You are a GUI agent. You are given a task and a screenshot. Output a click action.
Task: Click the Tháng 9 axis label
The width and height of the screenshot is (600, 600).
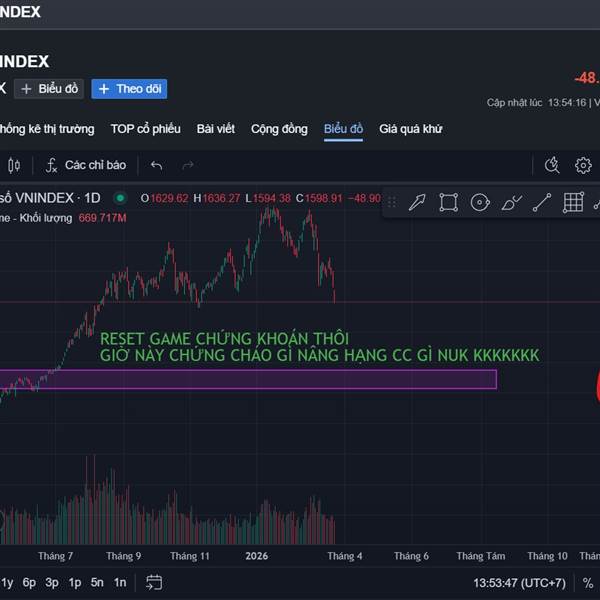click(123, 556)
